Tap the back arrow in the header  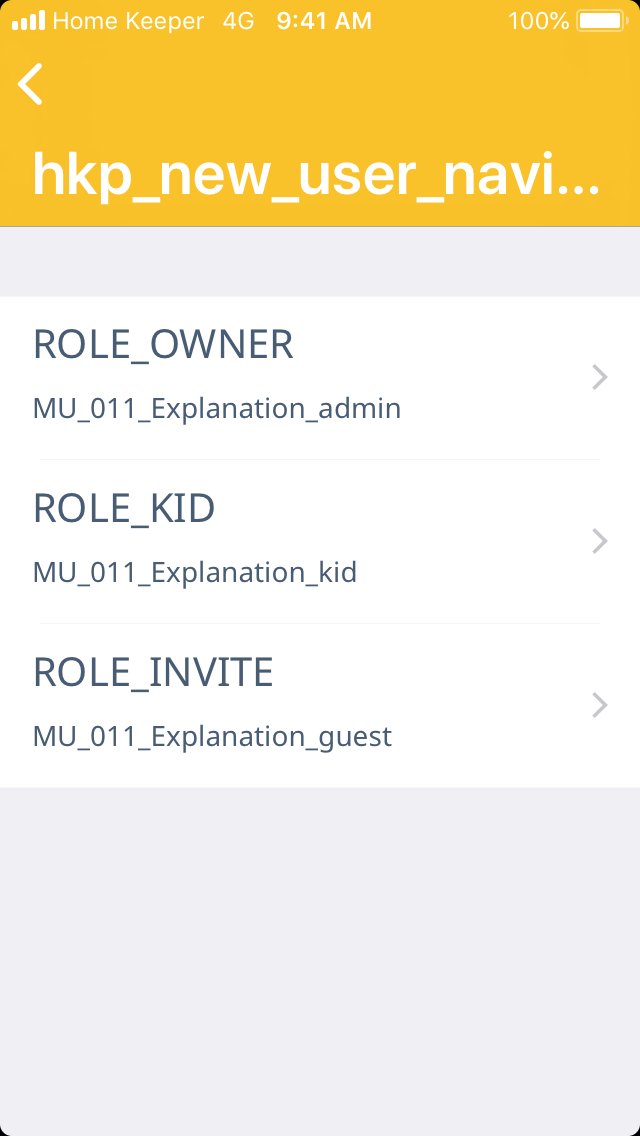(31, 84)
